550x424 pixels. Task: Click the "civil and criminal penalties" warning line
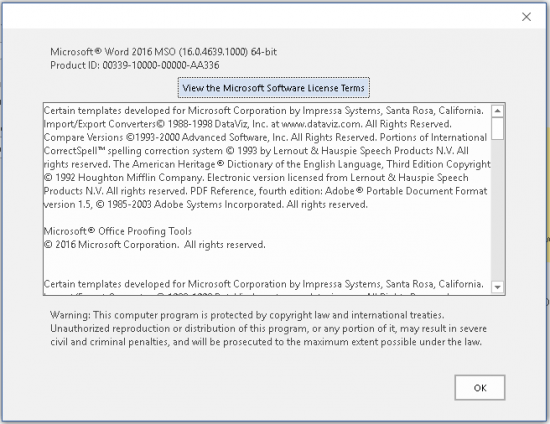tap(266, 342)
